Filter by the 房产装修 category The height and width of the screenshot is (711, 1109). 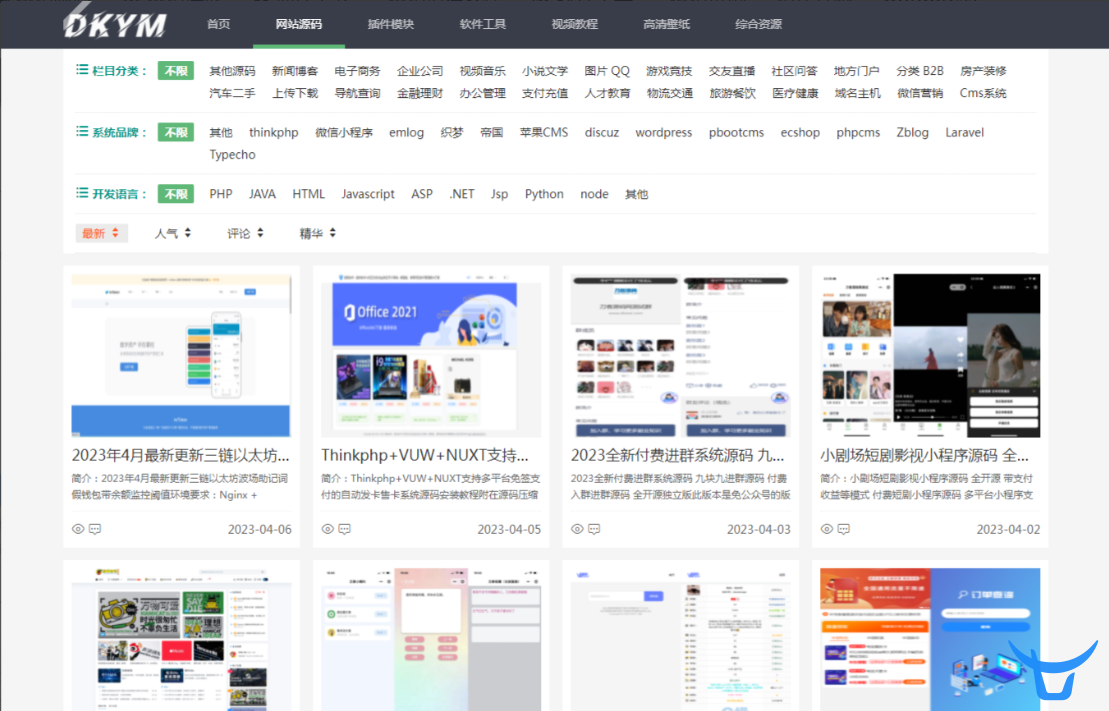[x=983, y=71]
